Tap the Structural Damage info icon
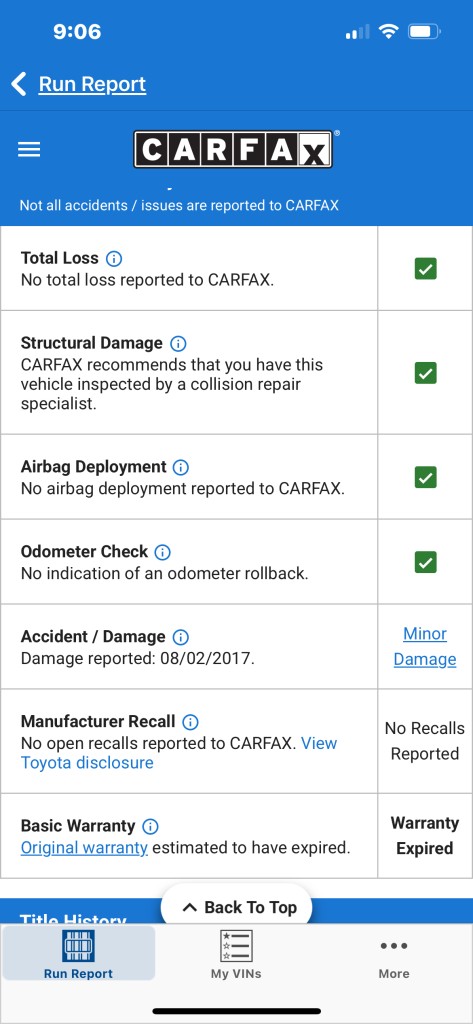The image size is (473, 1024). [x=178, y=343]
